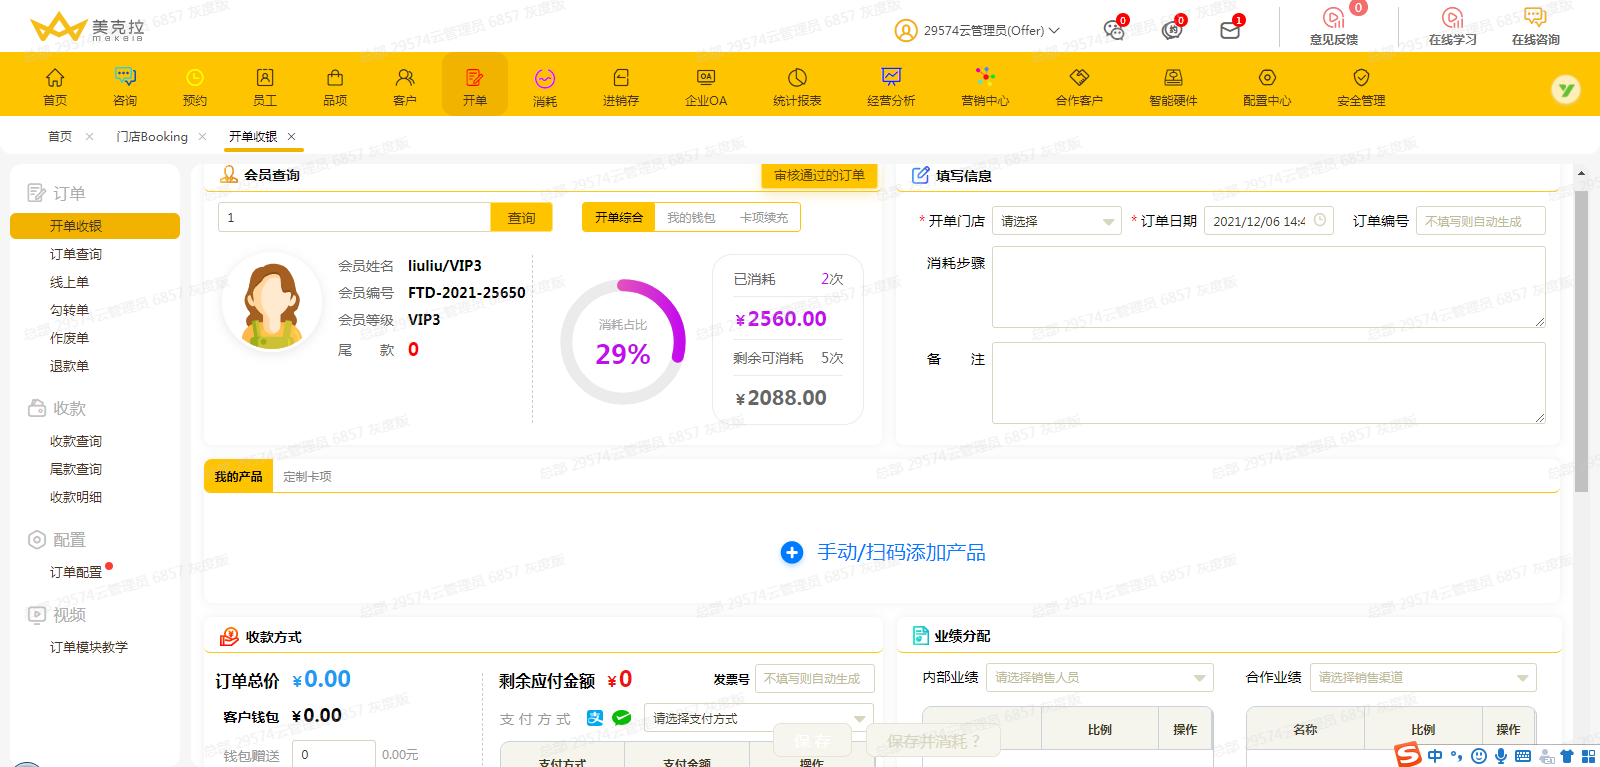Open the 员工 staff icon

pos(265,78)
